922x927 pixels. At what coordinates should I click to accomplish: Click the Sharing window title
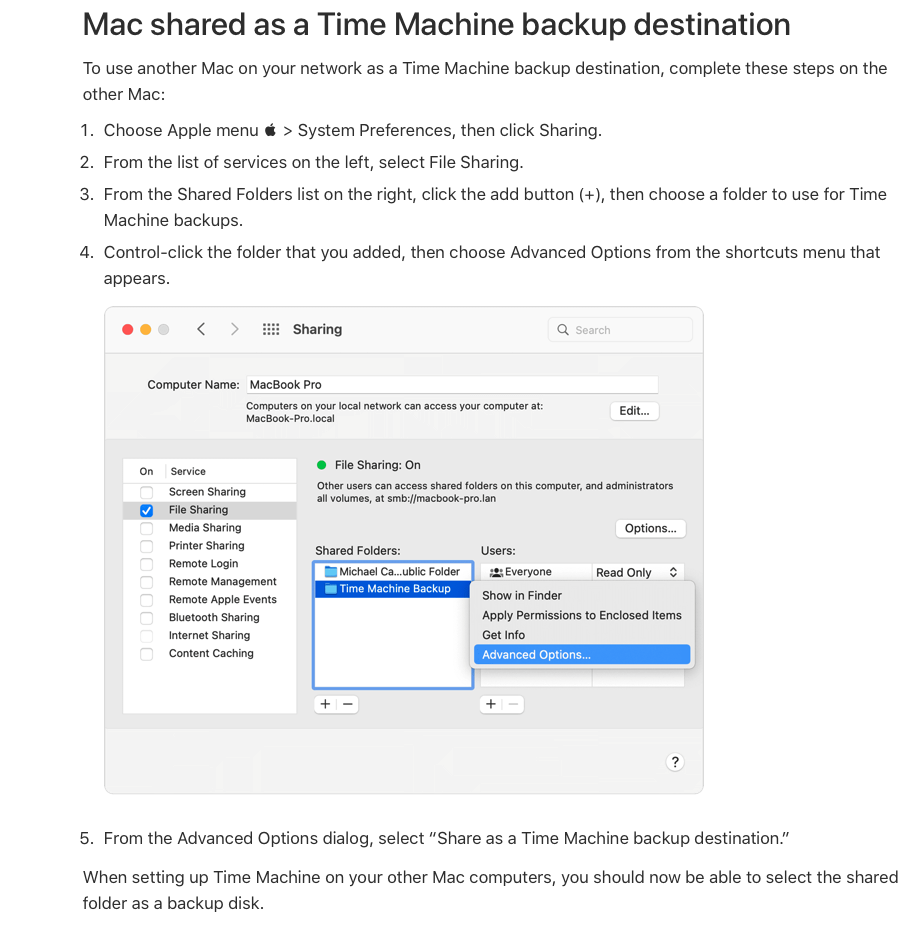click(x=317, y=329)
